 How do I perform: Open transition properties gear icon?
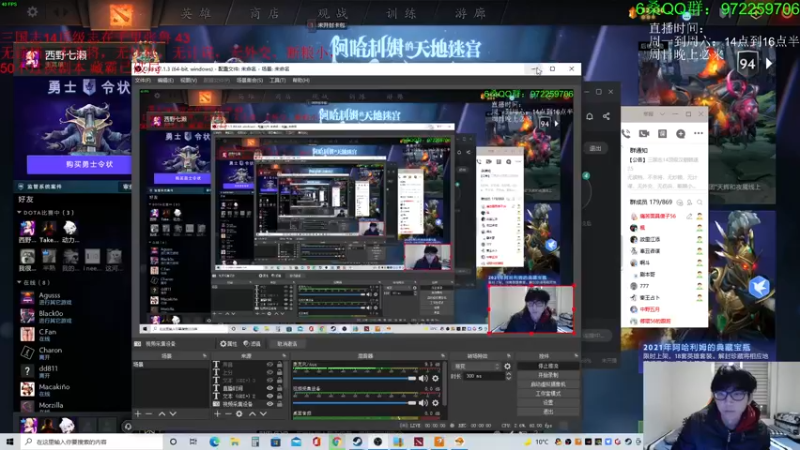click(507, 366)
